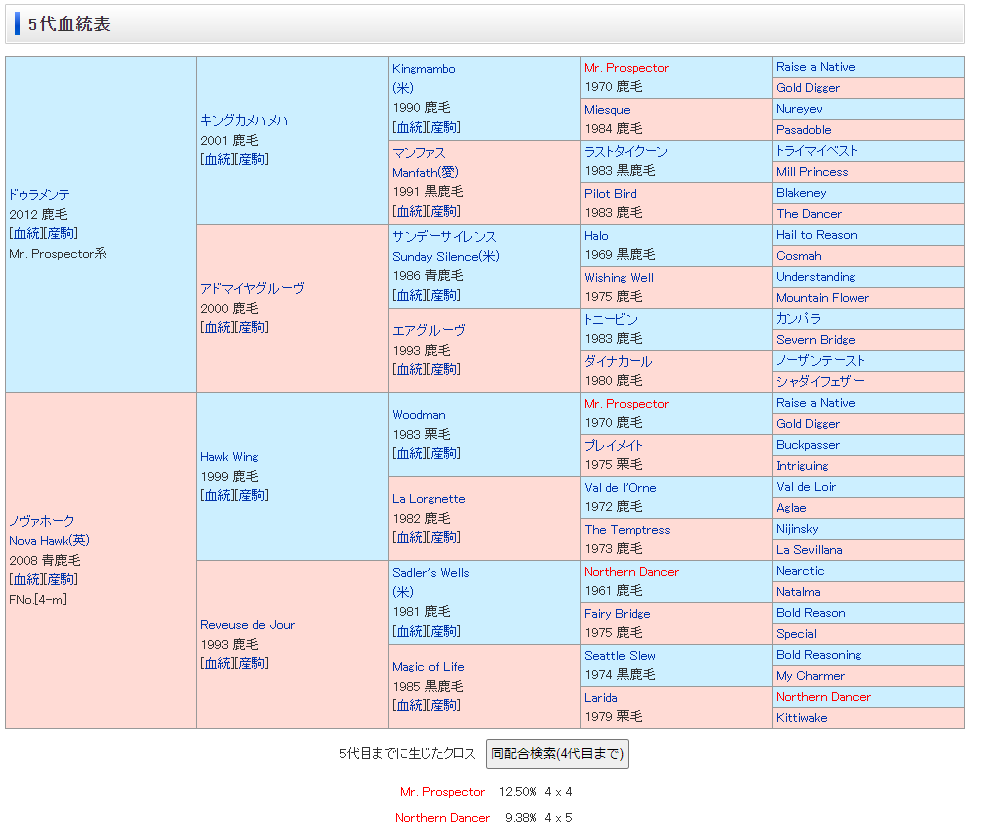Click the Miesque horse link
988x829 pixels.
tap(607, 110)
